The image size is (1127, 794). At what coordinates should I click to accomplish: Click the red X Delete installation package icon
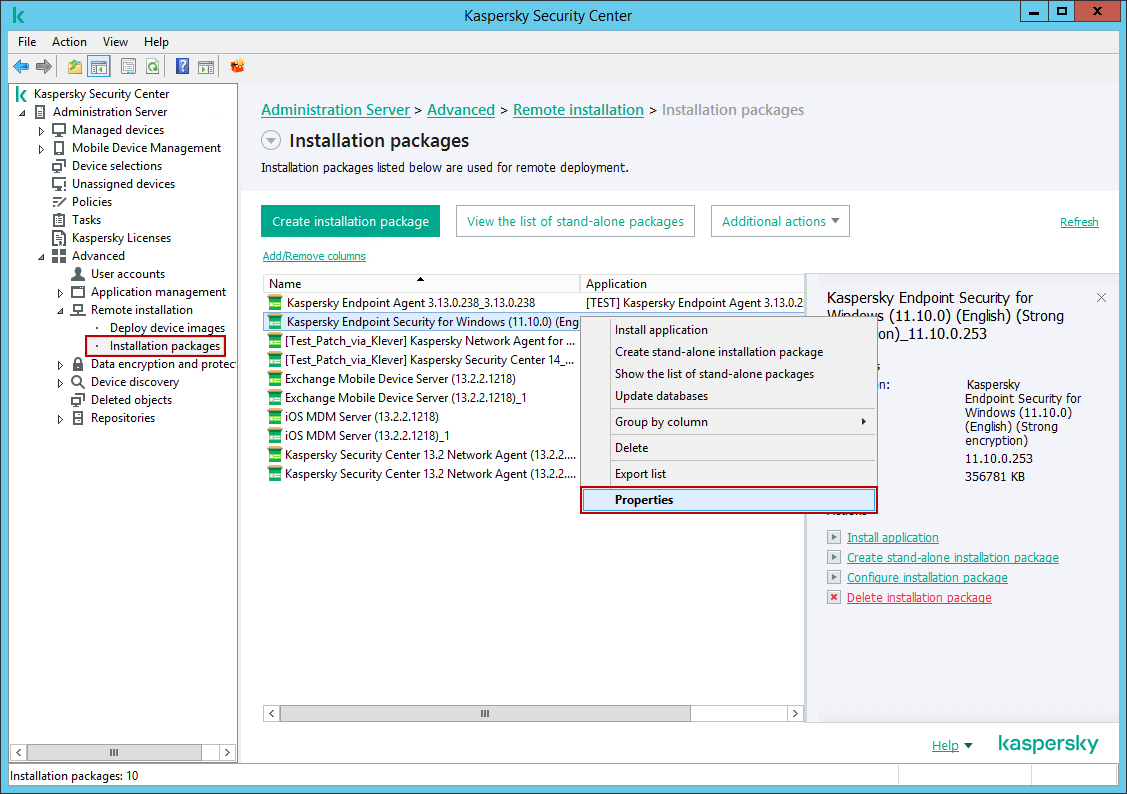tap(834, 598)
